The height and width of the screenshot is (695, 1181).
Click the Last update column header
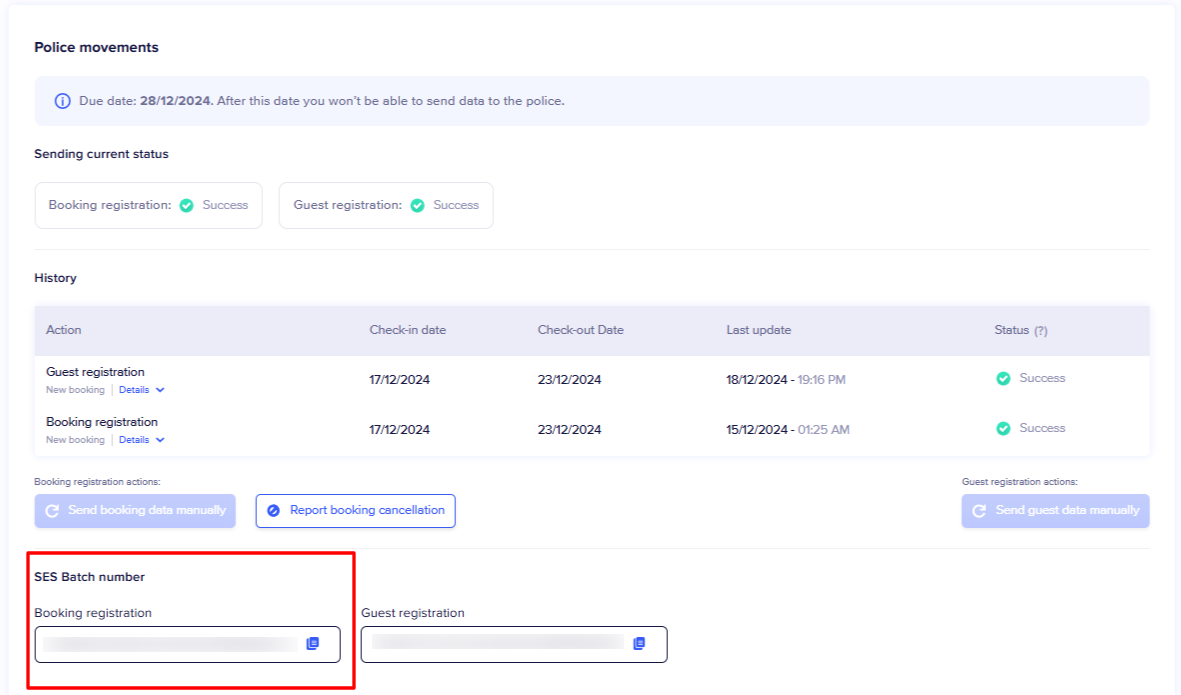click(x=758, y=330)
